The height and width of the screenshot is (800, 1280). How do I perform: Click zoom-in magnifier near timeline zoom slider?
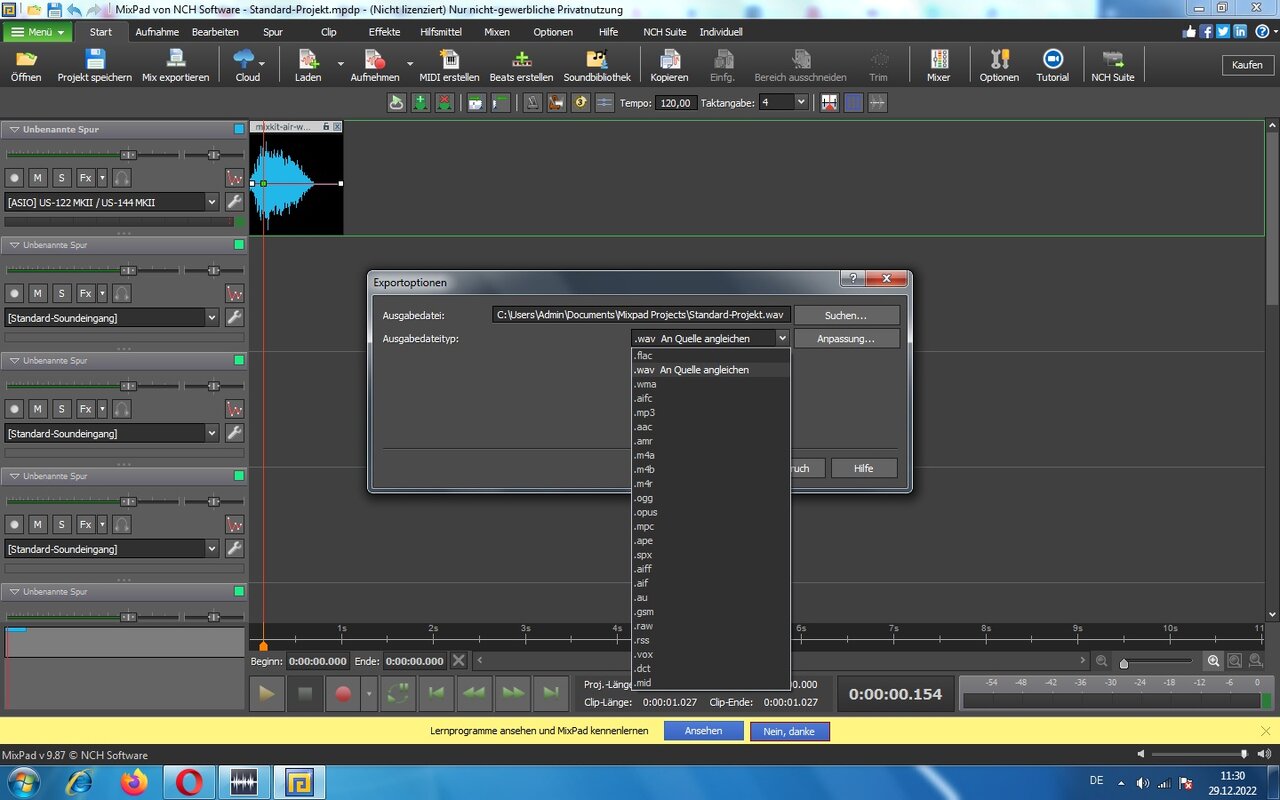pos(1213,661)
